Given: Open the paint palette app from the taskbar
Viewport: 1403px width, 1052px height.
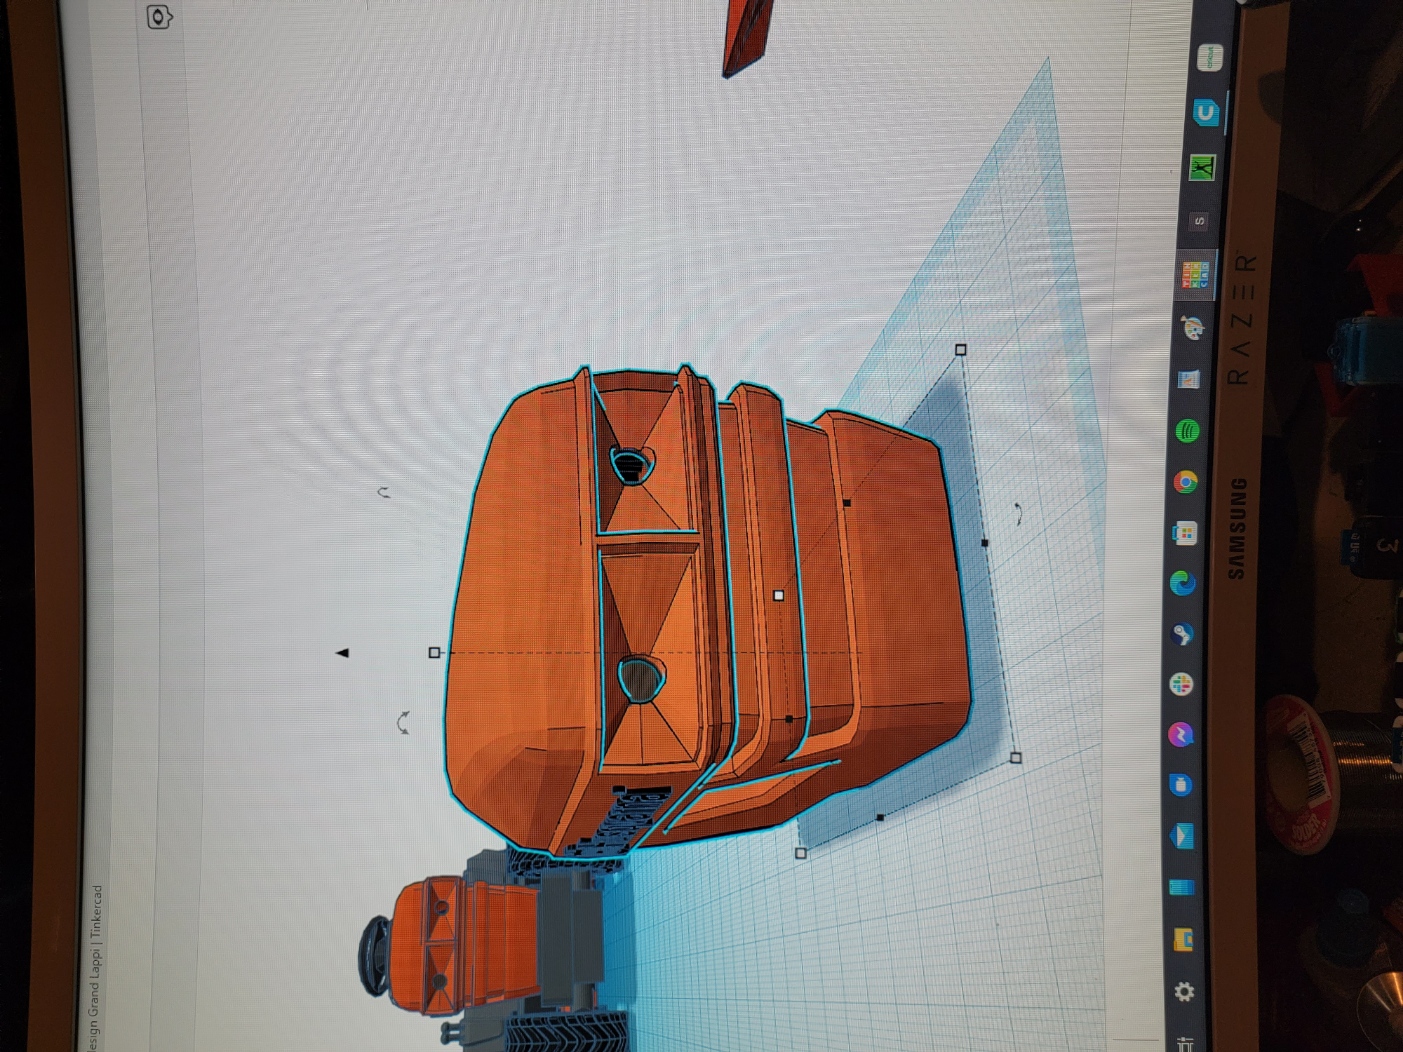Looking at the screenshot, I should (x=1190, y=330).
